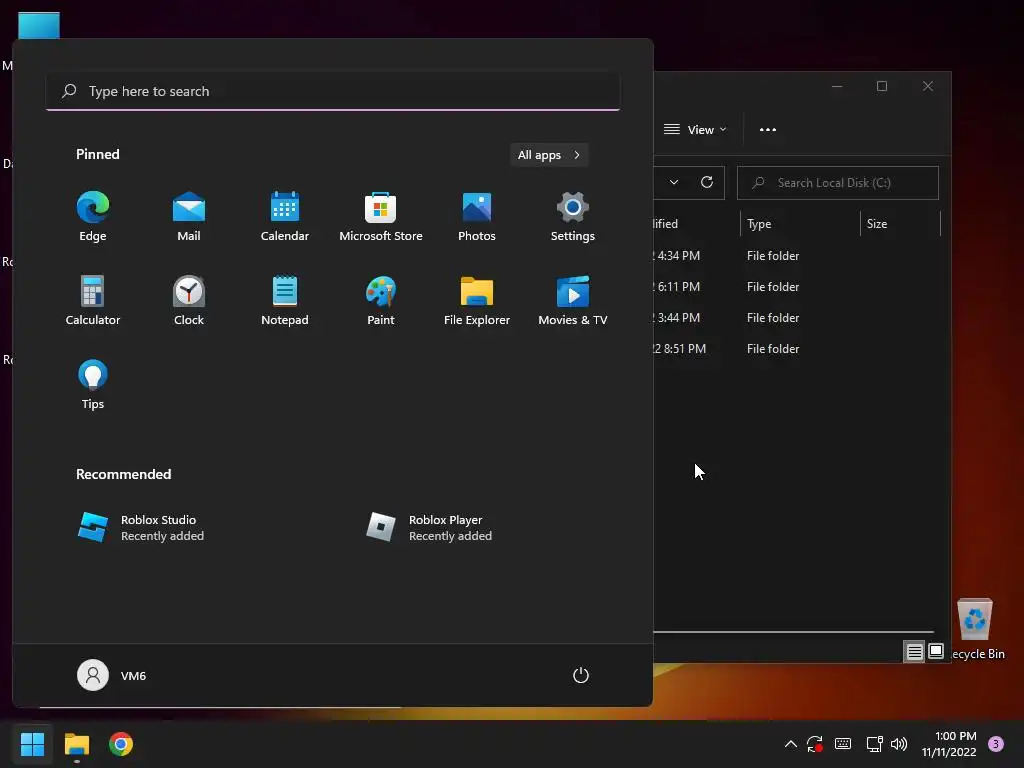Launch Google Chrome from taskbar
This screenshot has width=1024, height=768.
tap(121, 744)
